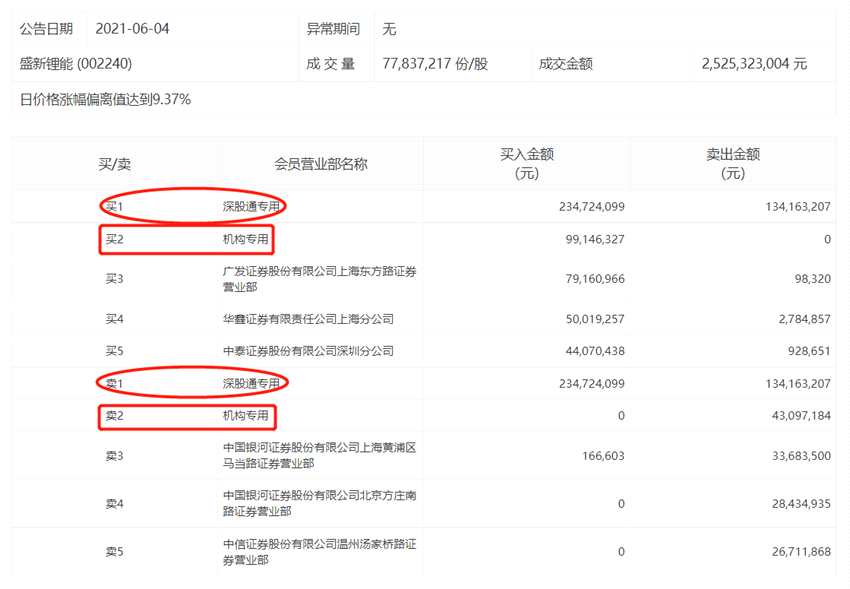
Task: Select the 卖4 row label
Action: coord(114,503)
